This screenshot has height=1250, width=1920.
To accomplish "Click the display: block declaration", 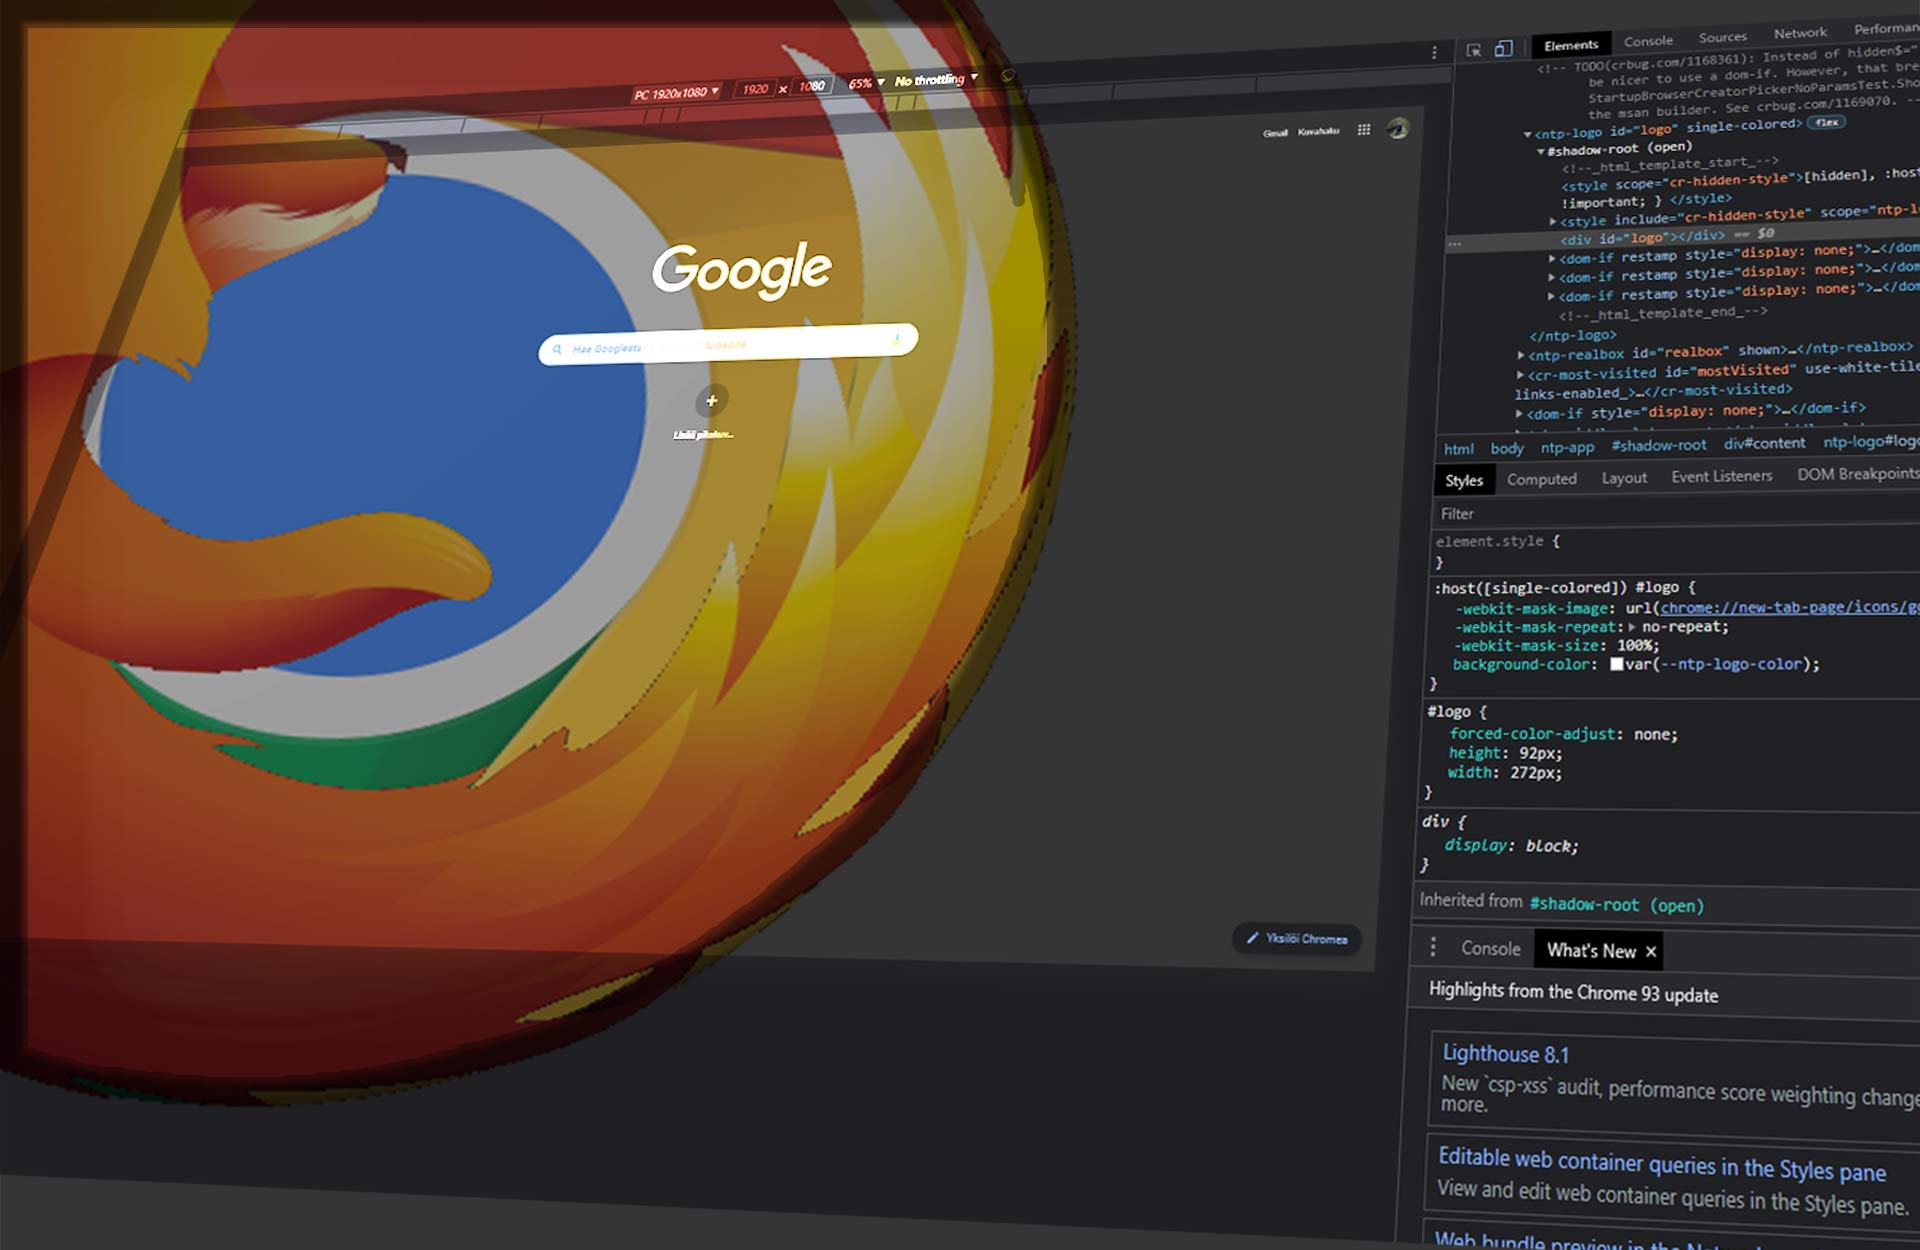I will [x=1511, y=846].
